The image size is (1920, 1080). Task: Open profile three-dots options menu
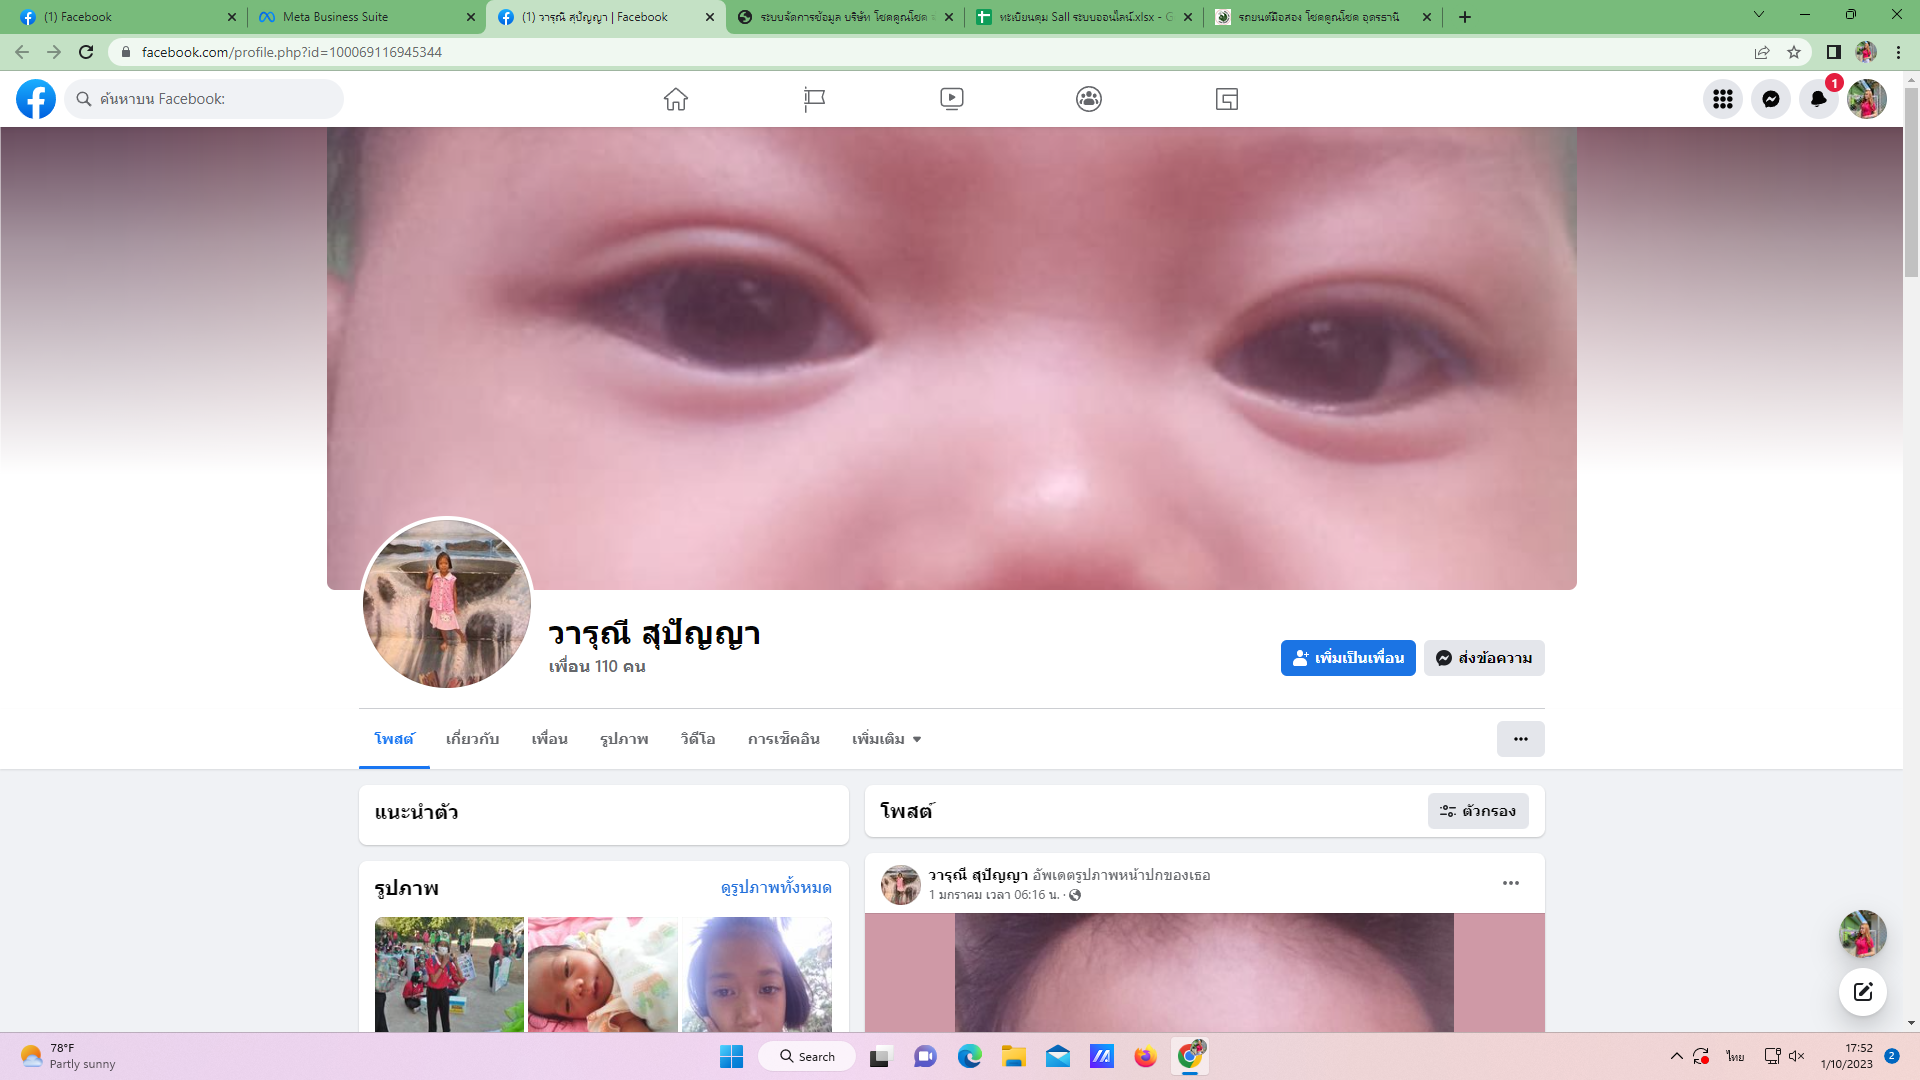click(x=1520, y=739)
